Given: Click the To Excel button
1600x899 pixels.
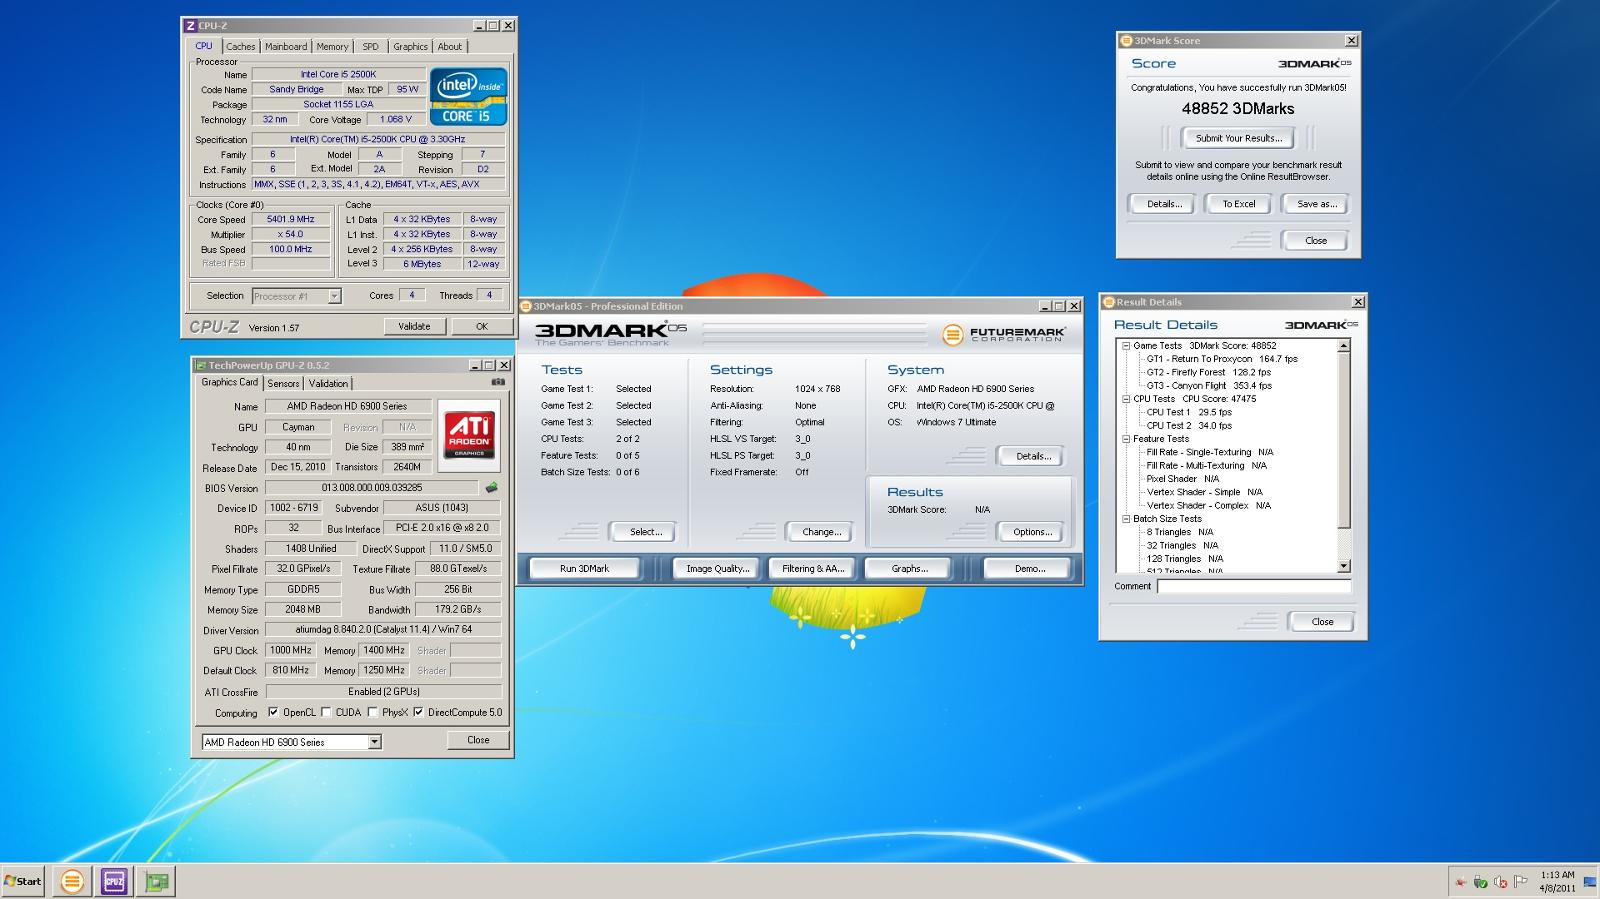Looking at the screenshot, I should (1239, 204).
